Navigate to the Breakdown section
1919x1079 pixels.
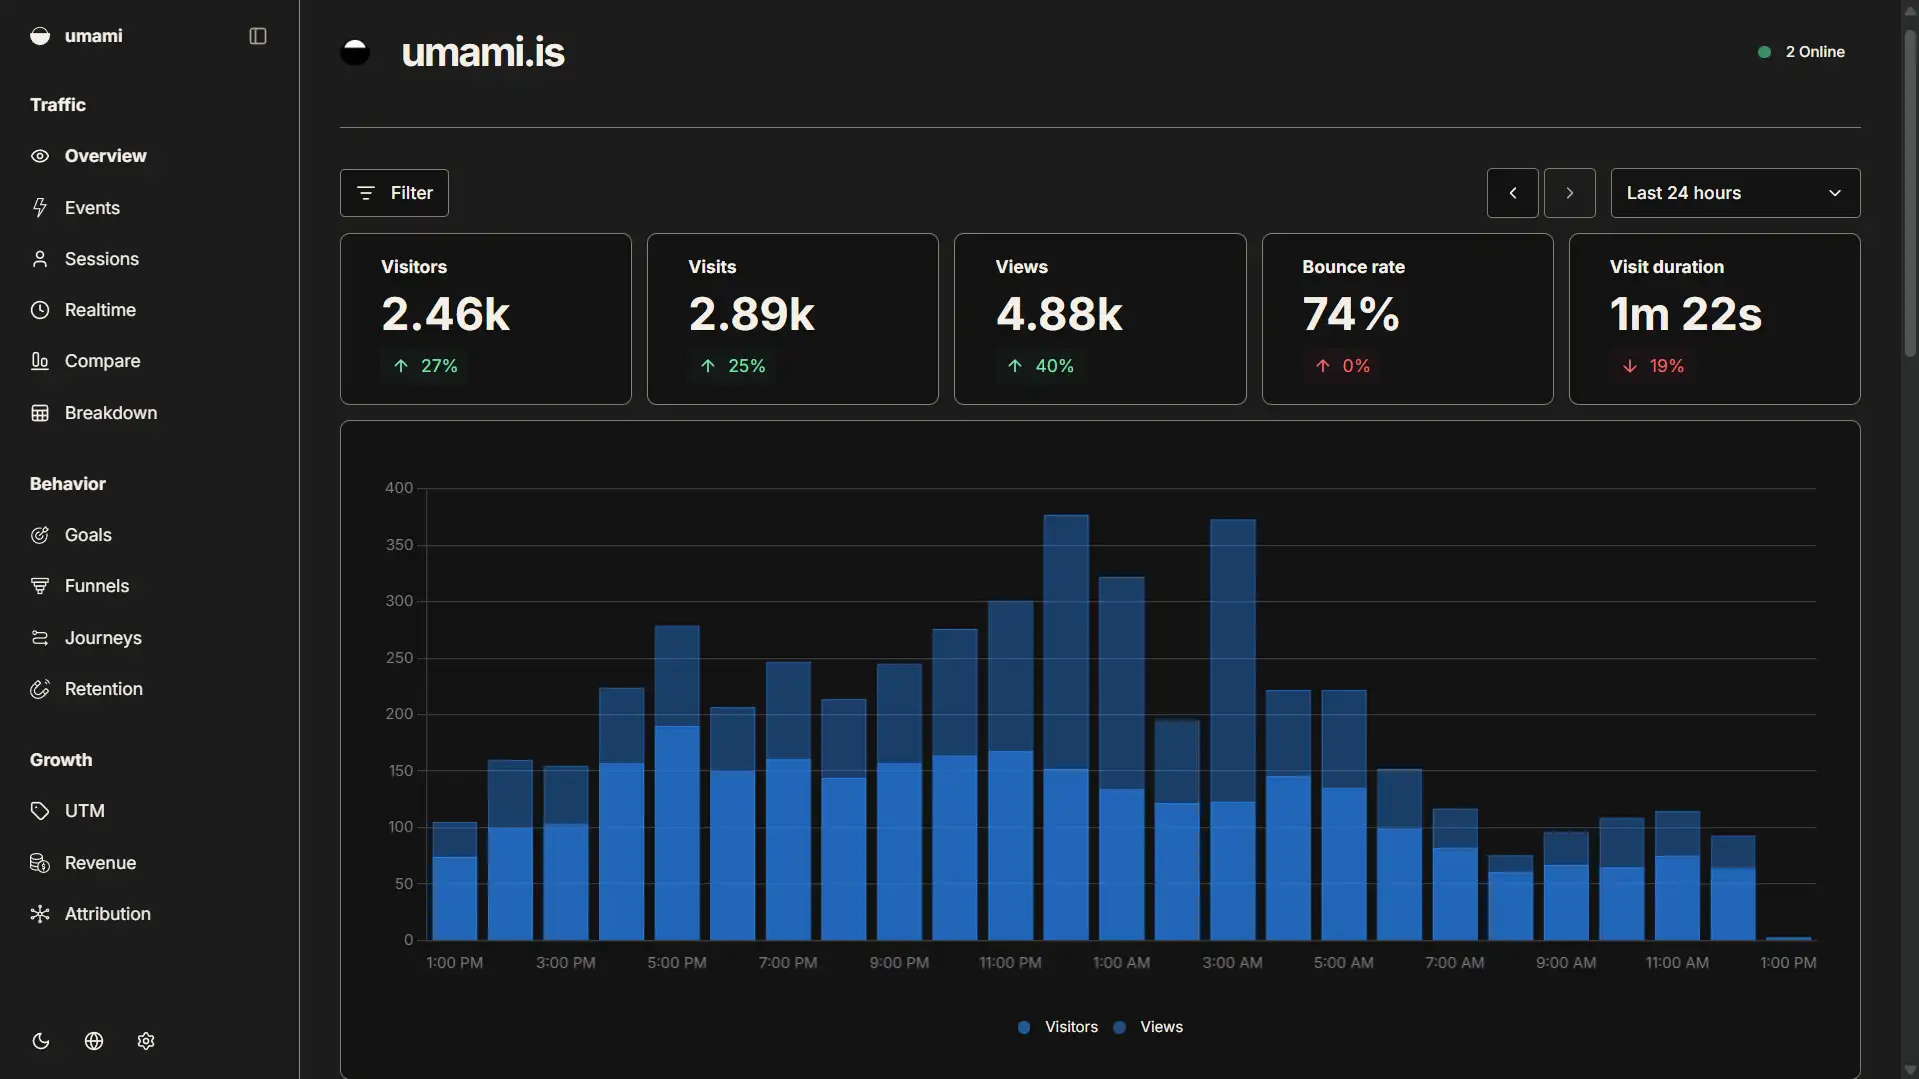pos(110,413)
